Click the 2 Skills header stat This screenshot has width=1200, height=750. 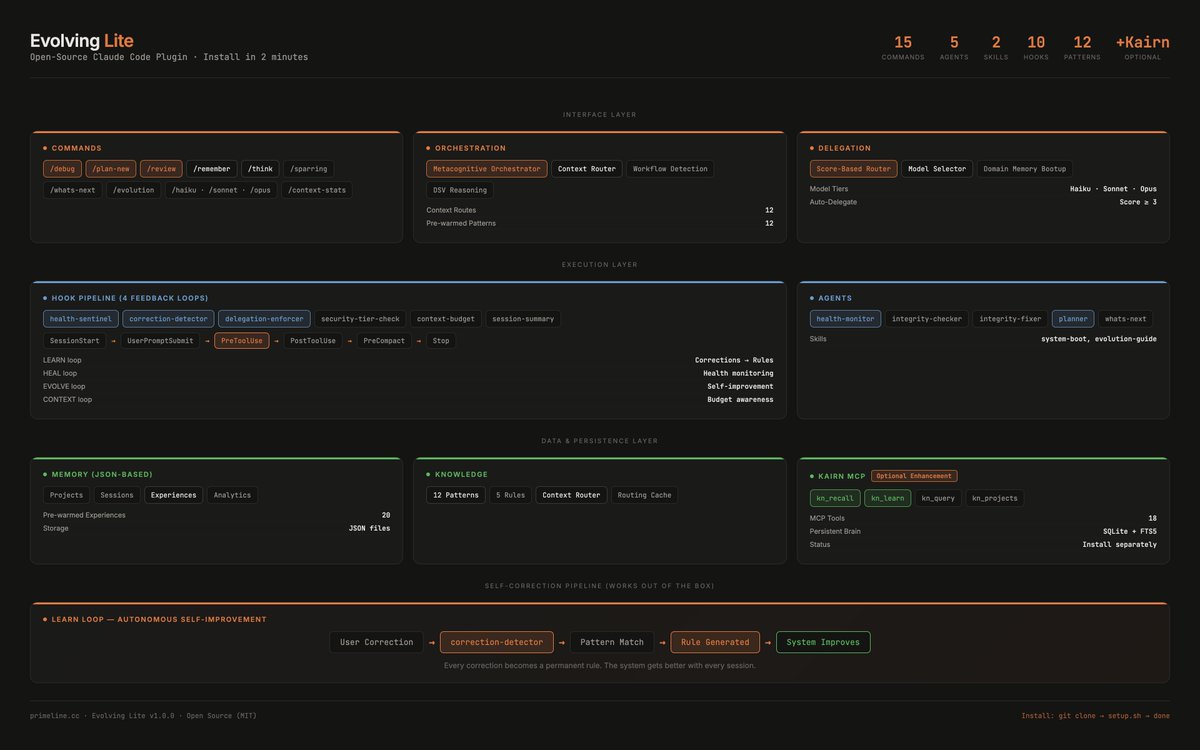996,47
